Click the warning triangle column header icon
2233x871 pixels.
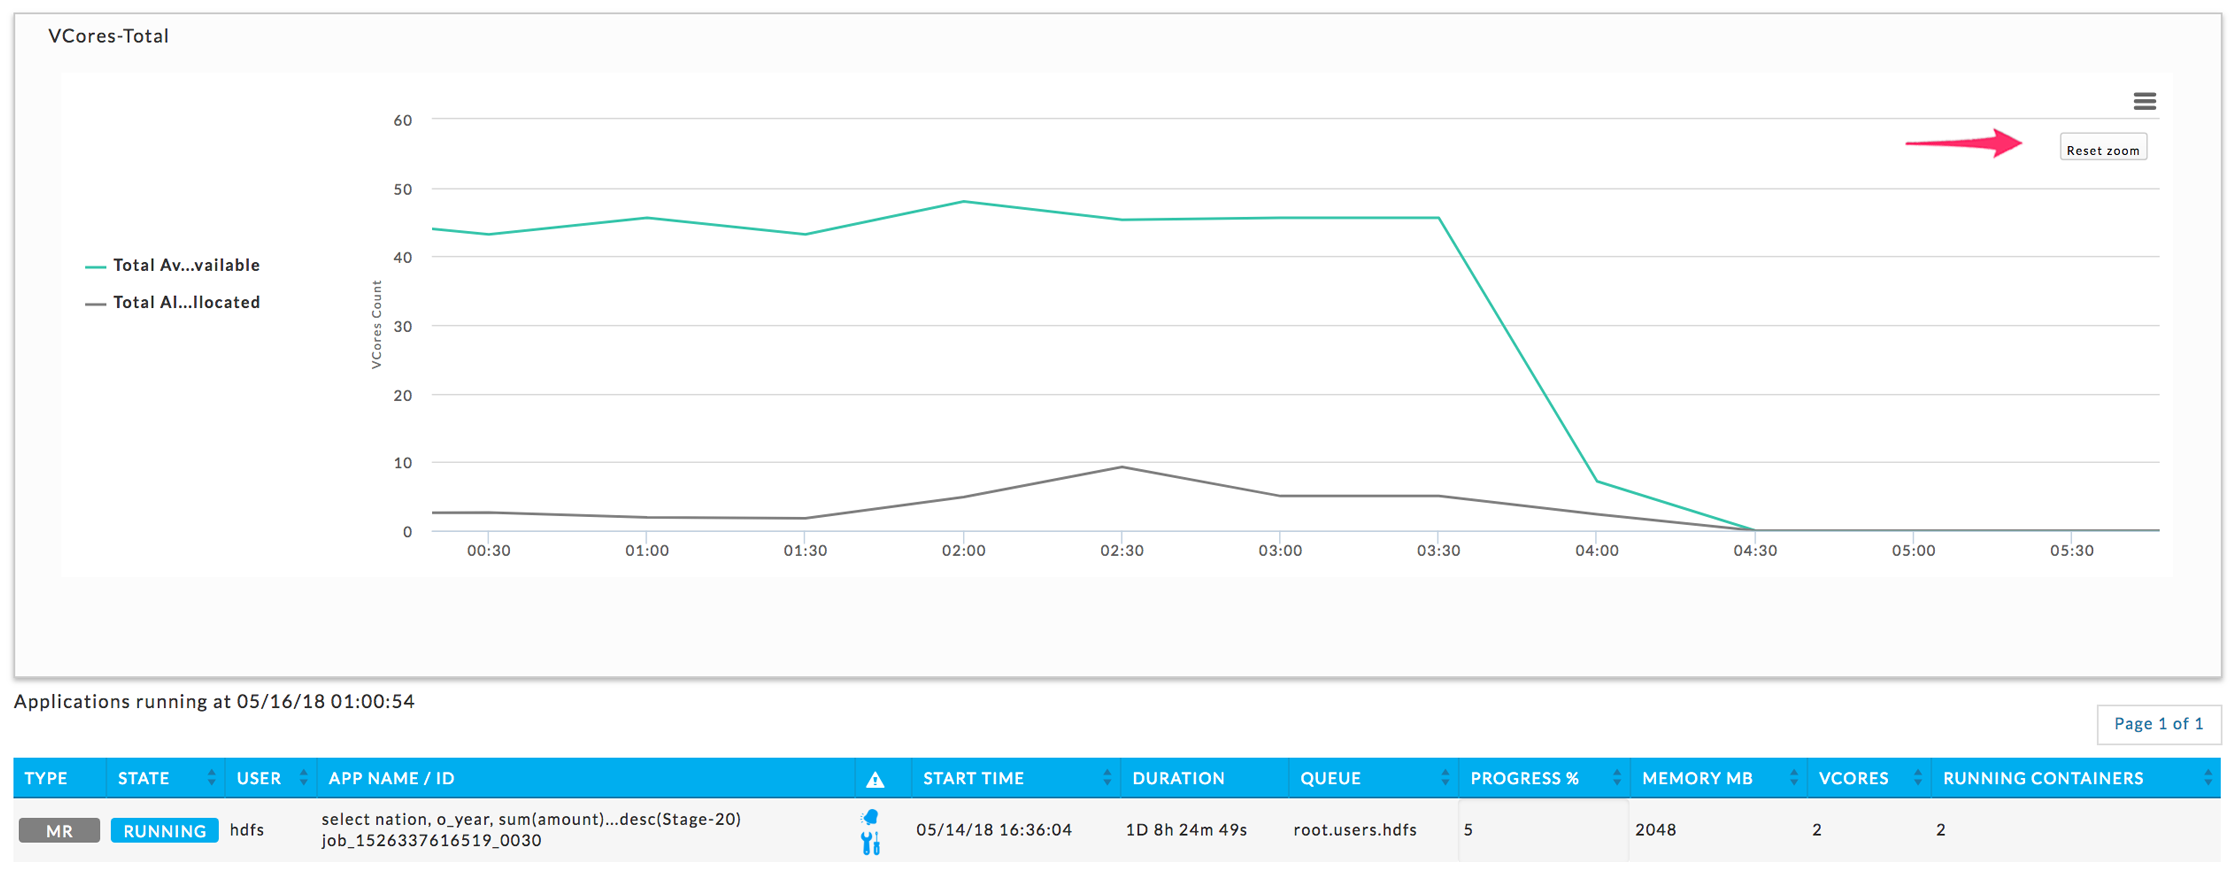coord(875,779)
